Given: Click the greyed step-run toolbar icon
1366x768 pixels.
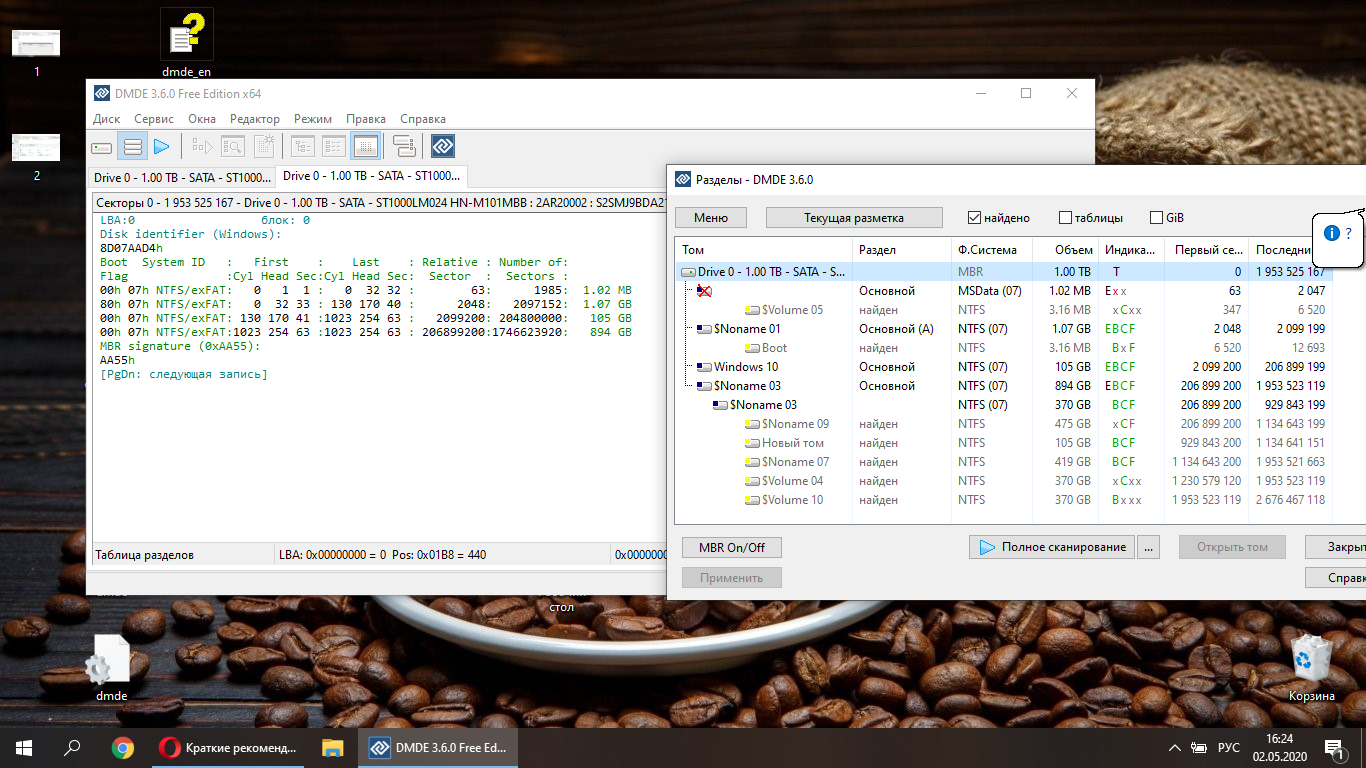Looking at the screenshot, I should [x=203, y=147].
